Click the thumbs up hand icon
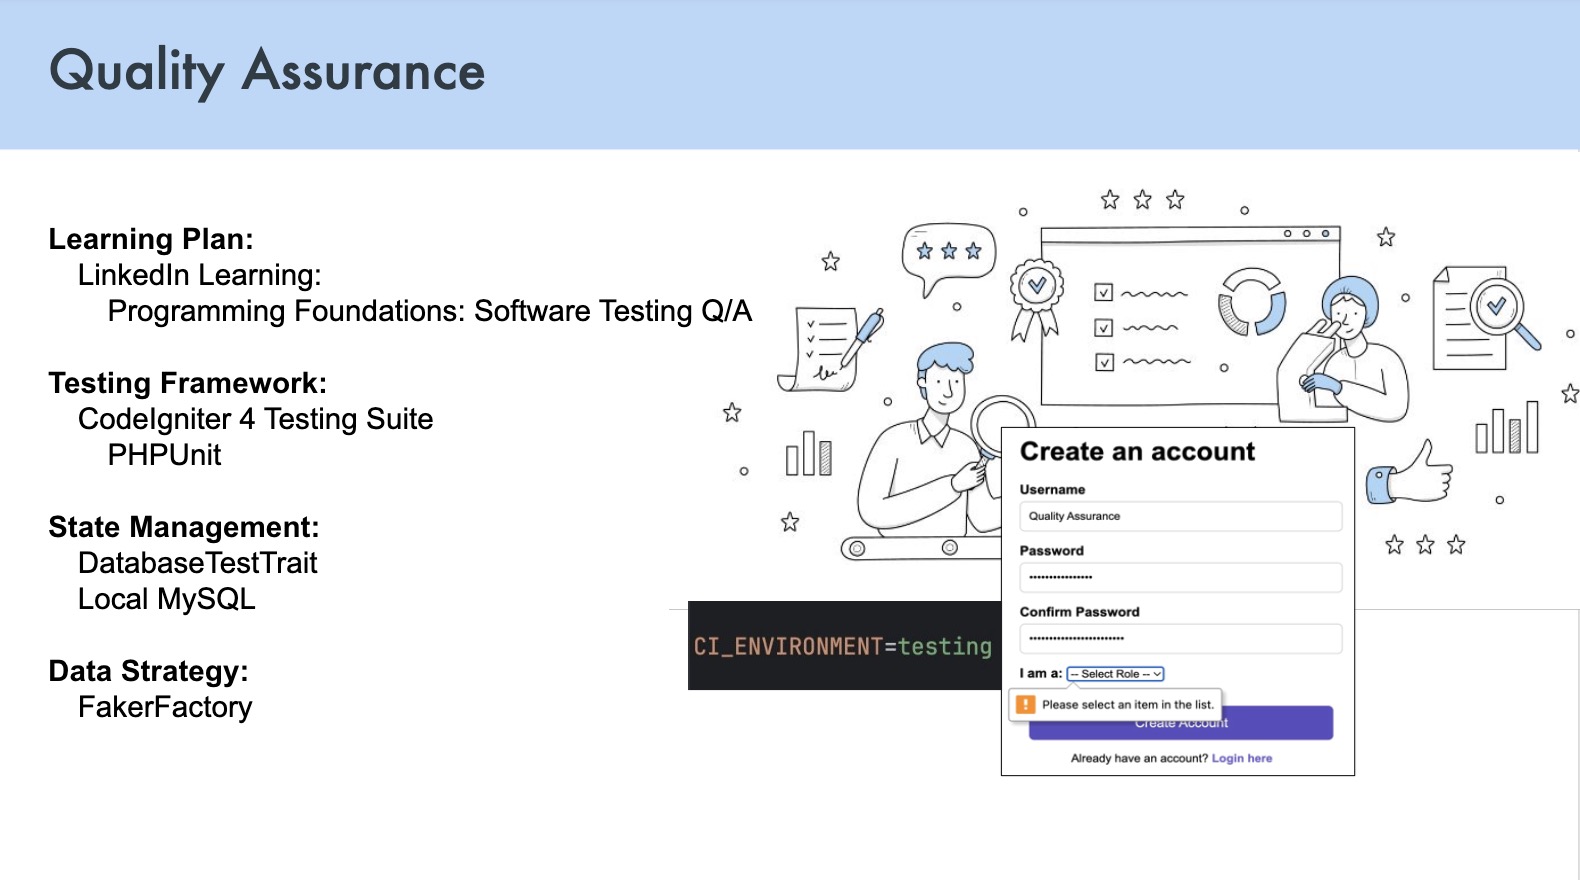 [x=1411, y=475]
